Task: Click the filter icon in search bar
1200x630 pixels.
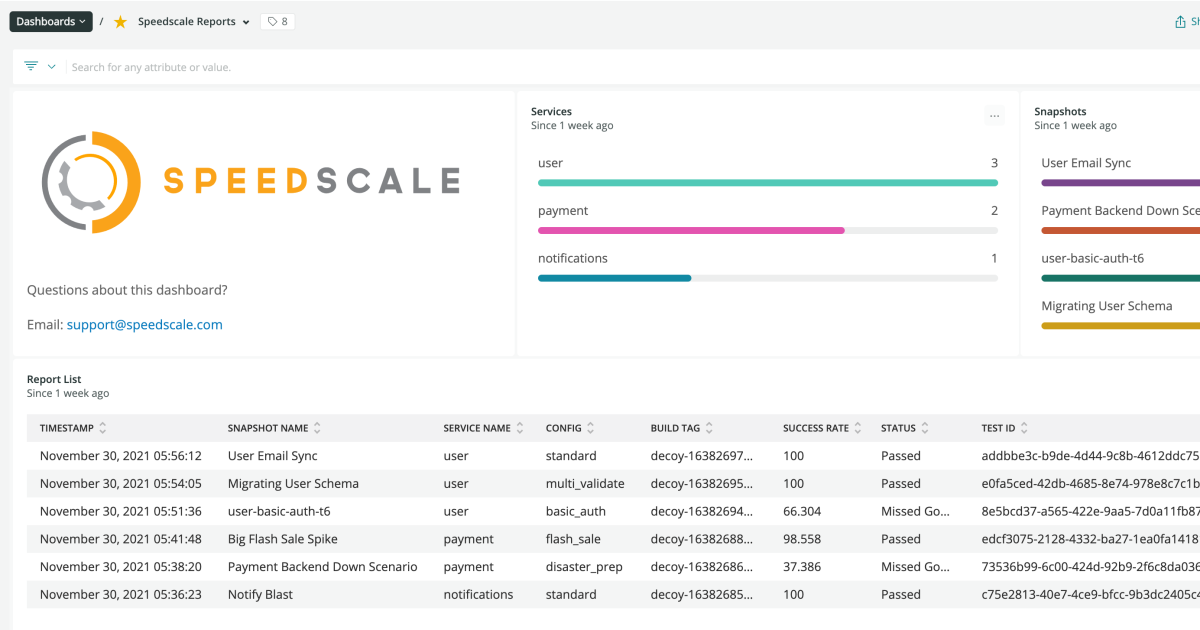Action: point(31,66)
